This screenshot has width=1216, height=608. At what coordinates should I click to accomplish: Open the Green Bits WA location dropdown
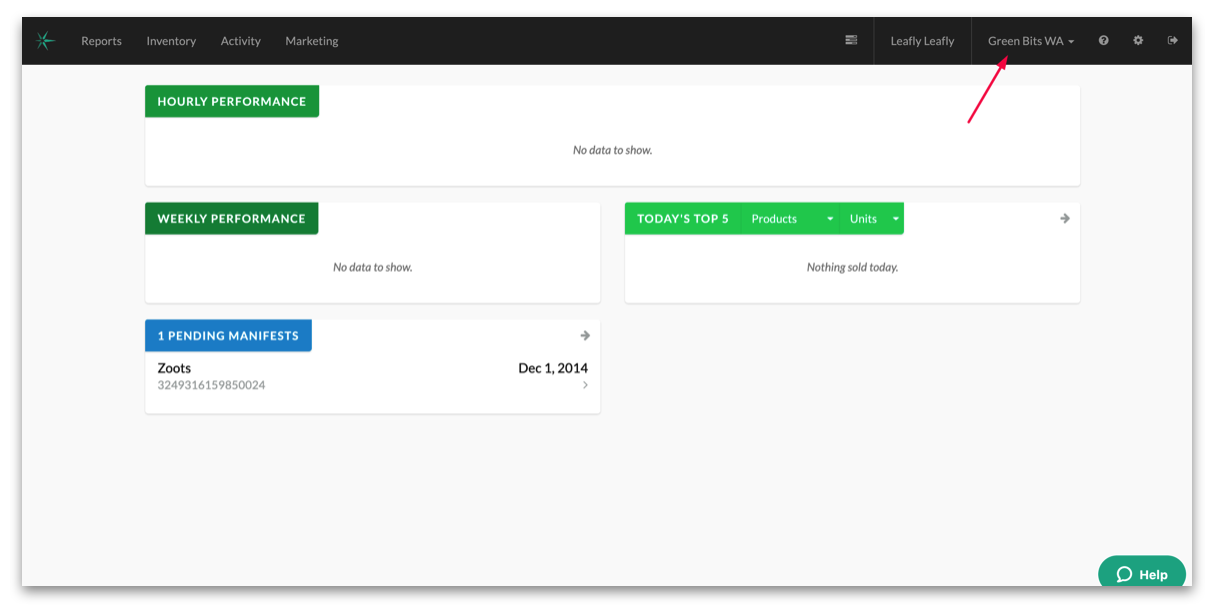point(1031,41)
